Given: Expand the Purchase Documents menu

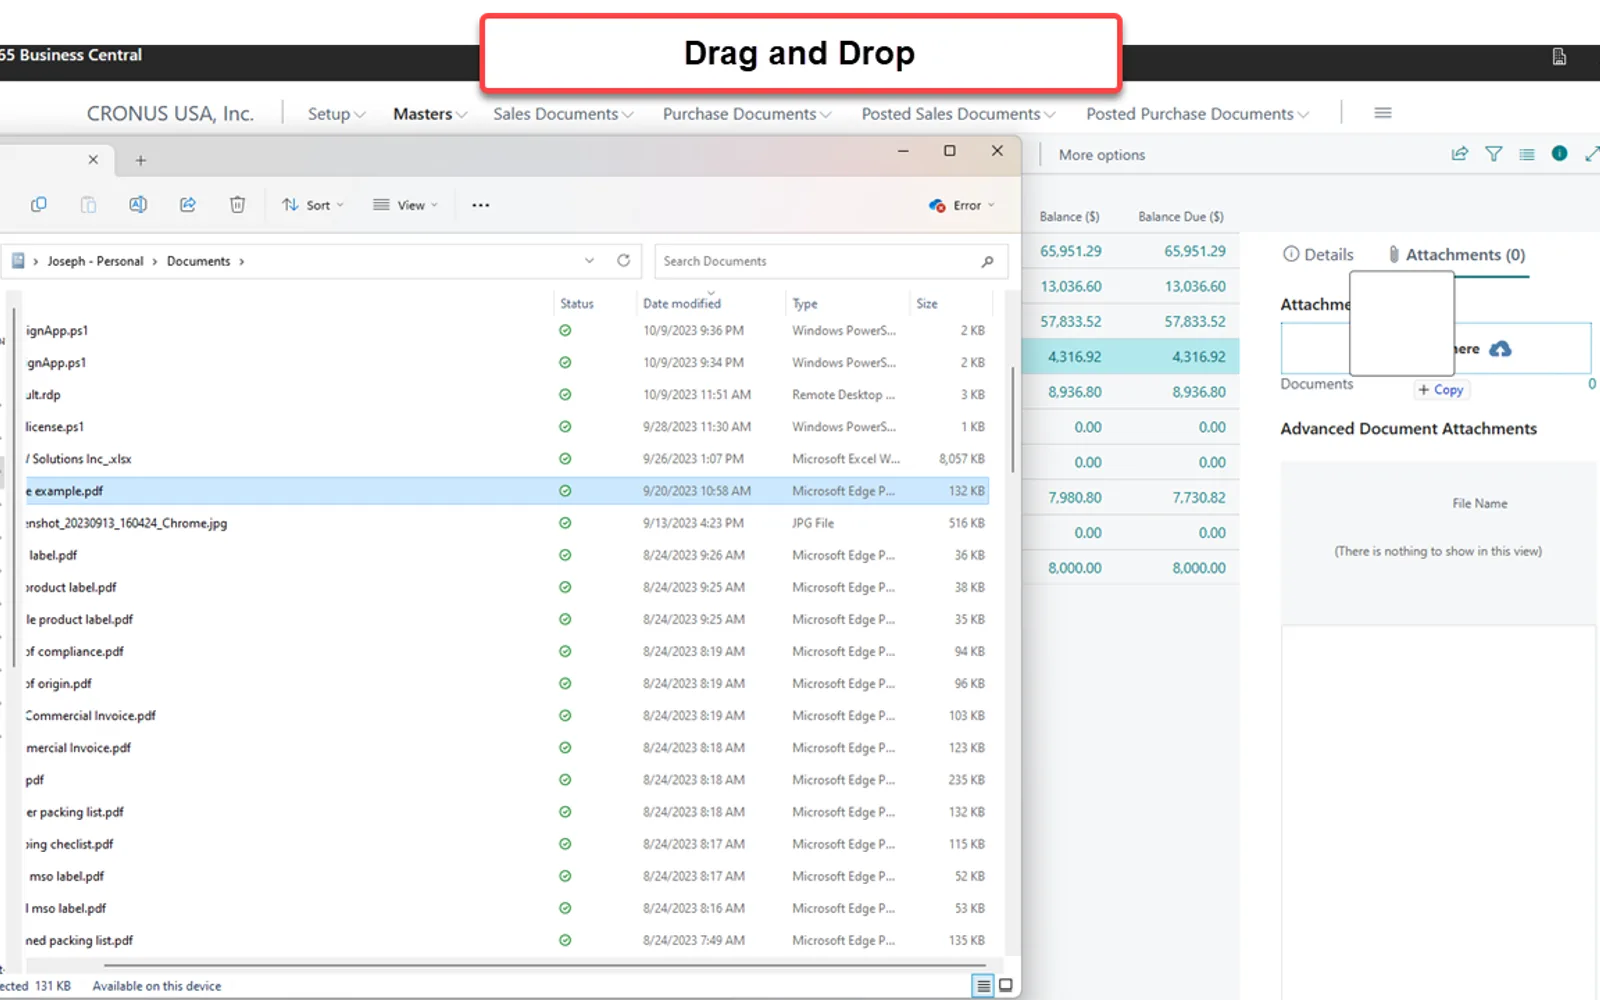Looking at the screenshot, I should [747, 114].
